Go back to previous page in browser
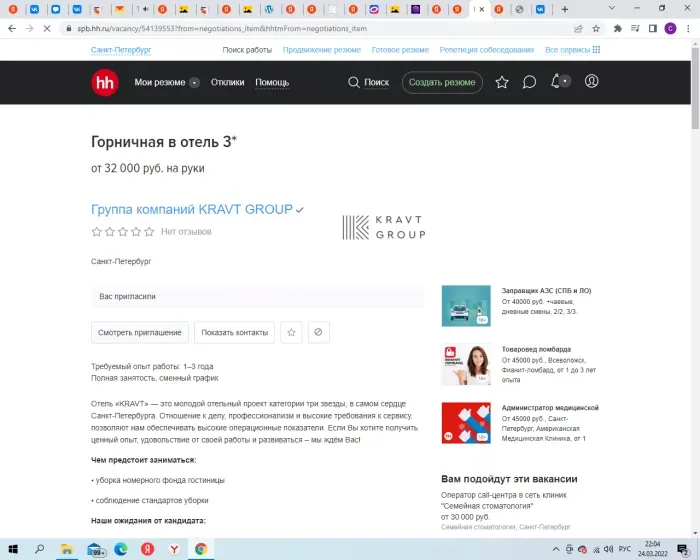The height and width of the screenshot is (560, 700). click(x=12, y=29)
